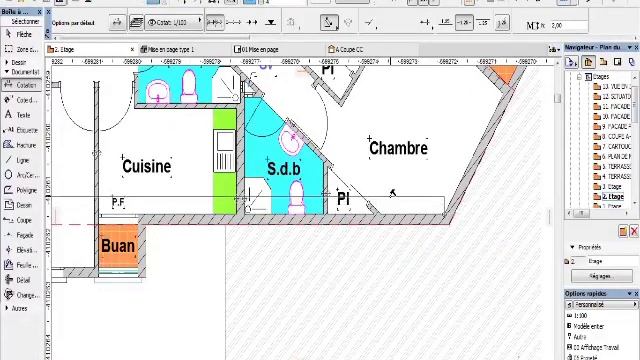
Task: Click the Etage name field in Propriétés
Action: tap(612, 261)
